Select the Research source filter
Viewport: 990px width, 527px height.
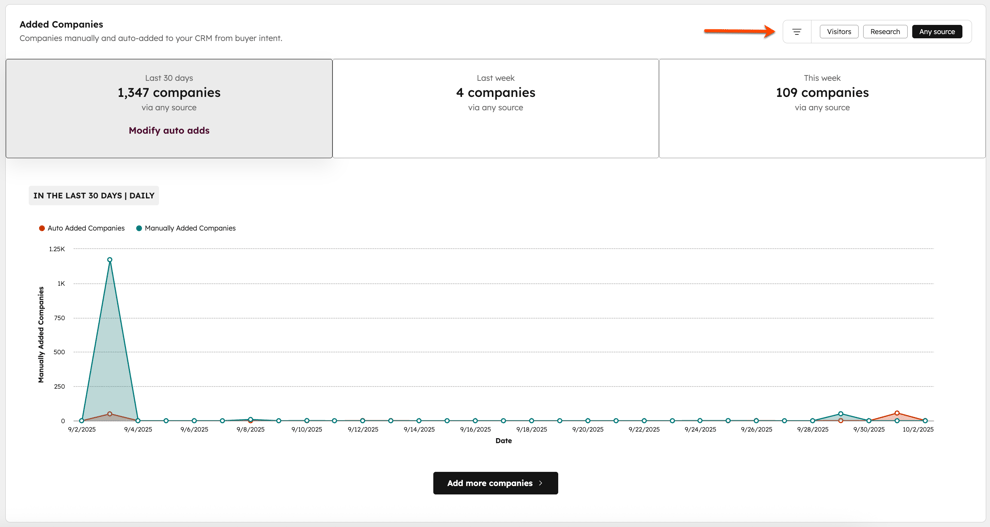tap(885, 32)
